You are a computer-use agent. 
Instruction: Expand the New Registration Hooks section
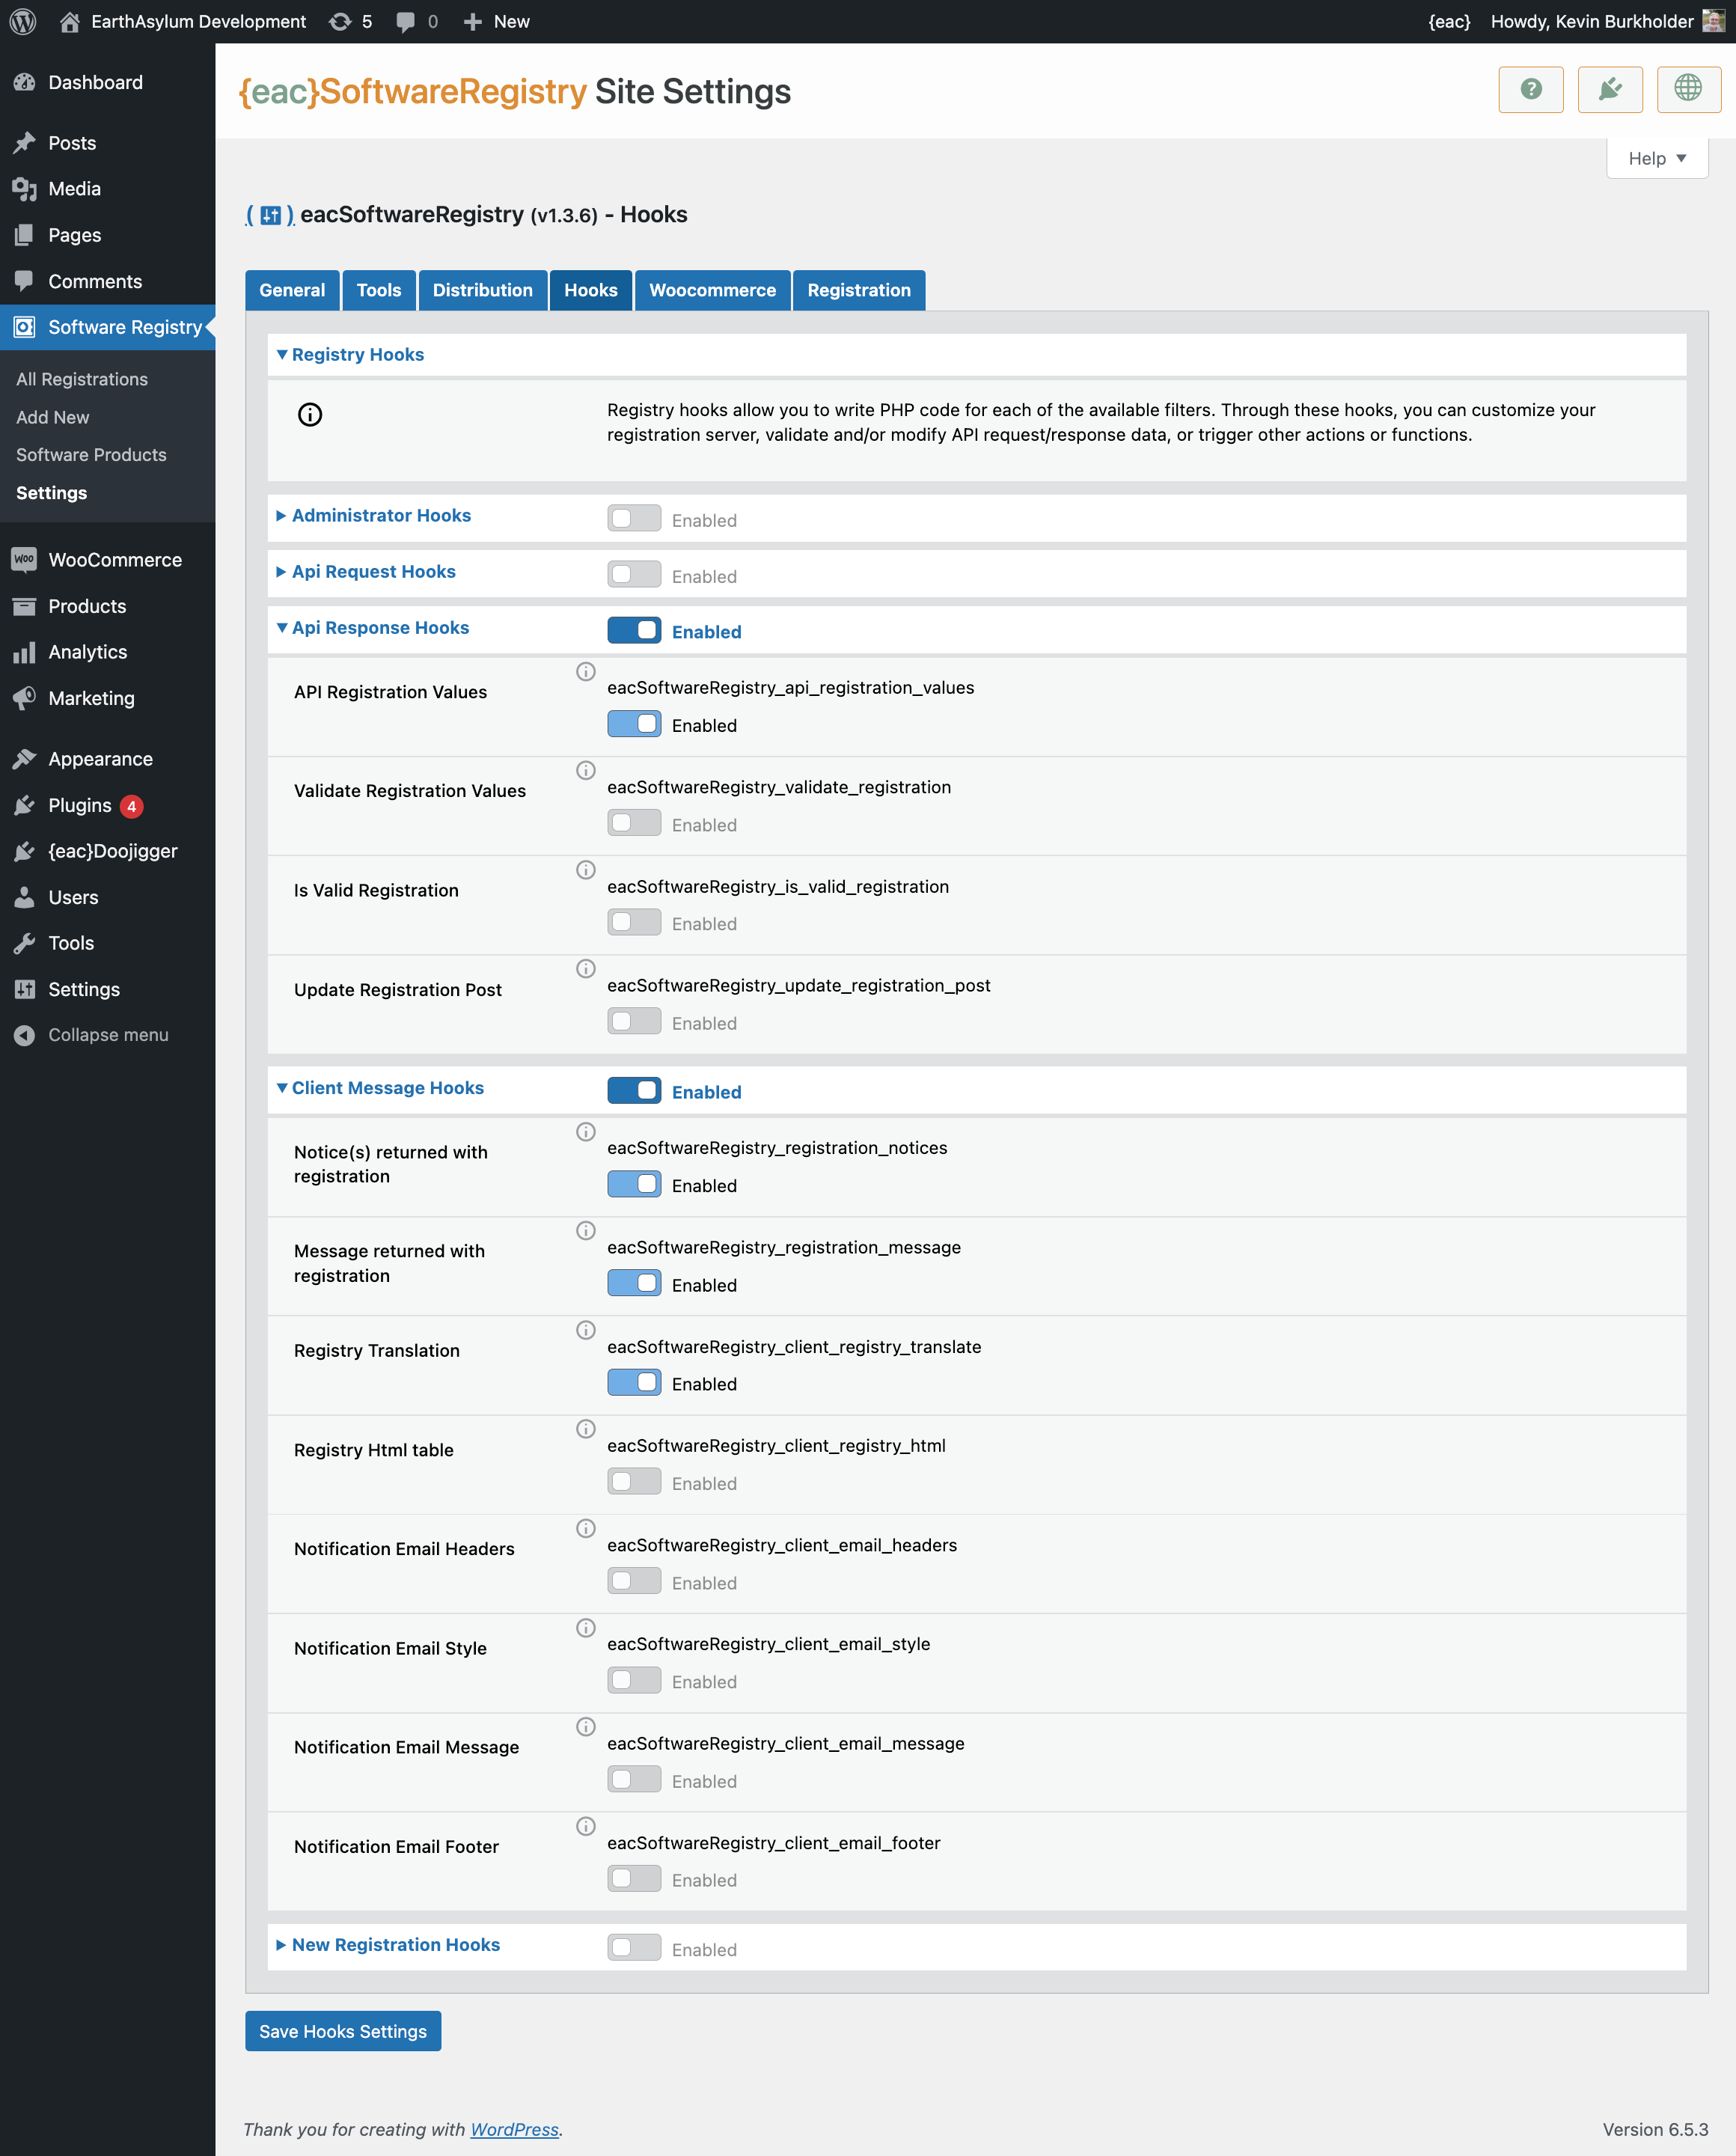coord(388,1944)
